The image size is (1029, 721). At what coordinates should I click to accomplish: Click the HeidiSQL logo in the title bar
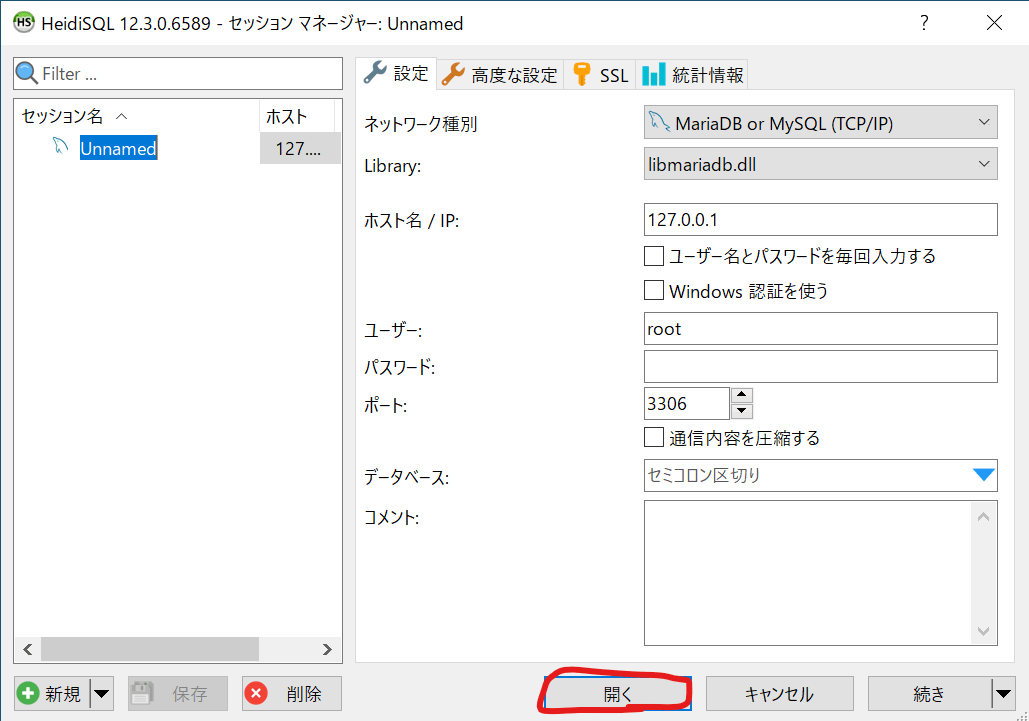(24, 22)
